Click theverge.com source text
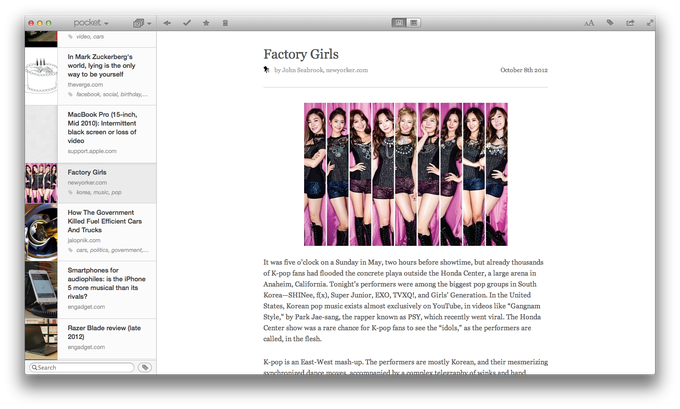 point(85,85)
